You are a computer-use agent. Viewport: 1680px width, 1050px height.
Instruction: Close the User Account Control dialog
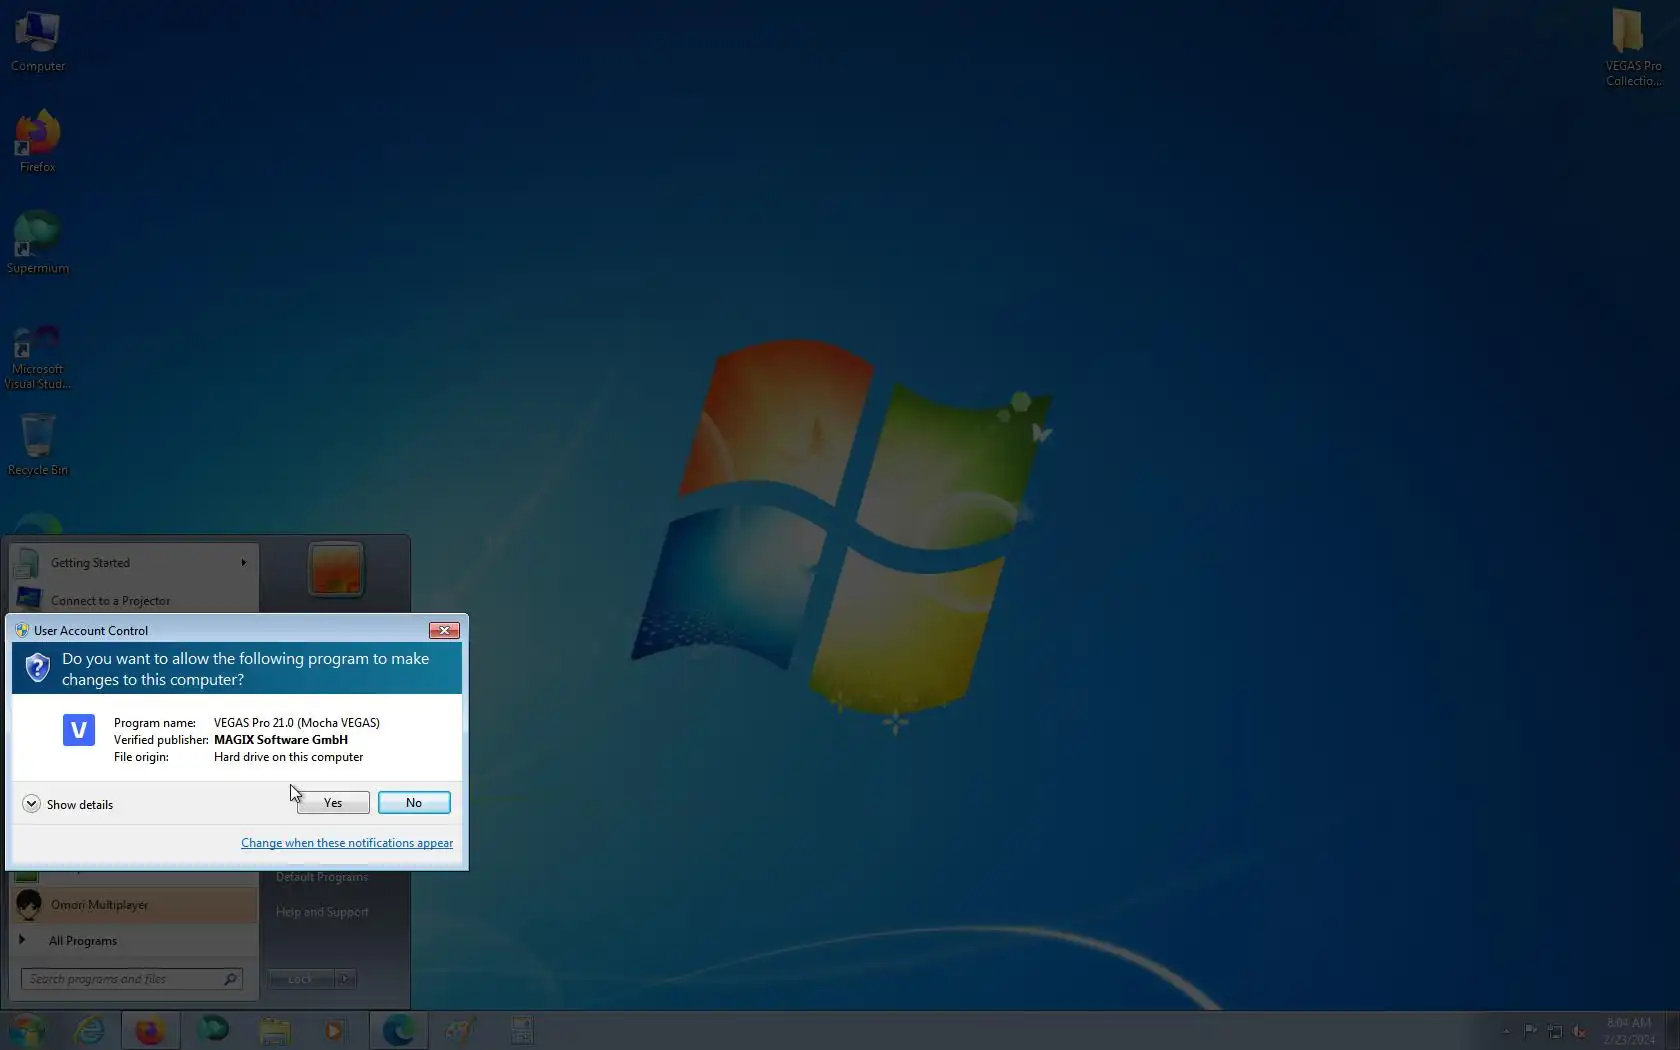click(444, 630)
